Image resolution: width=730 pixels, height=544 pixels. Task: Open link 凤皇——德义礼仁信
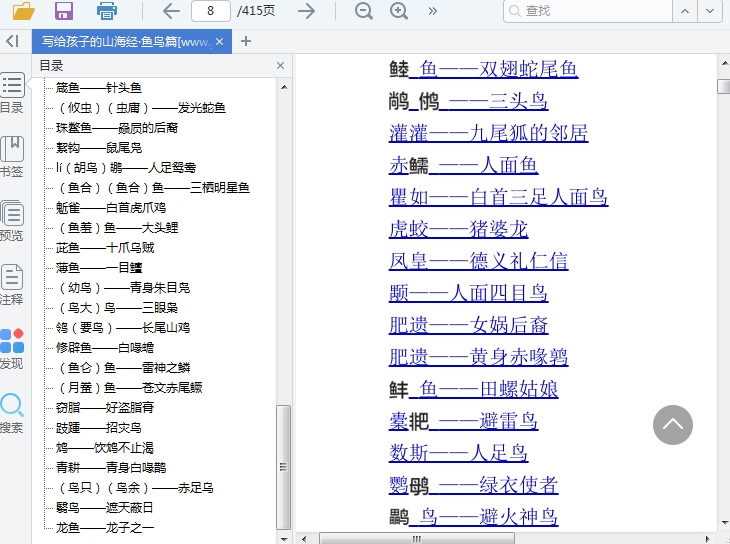(x=479, y=261)
